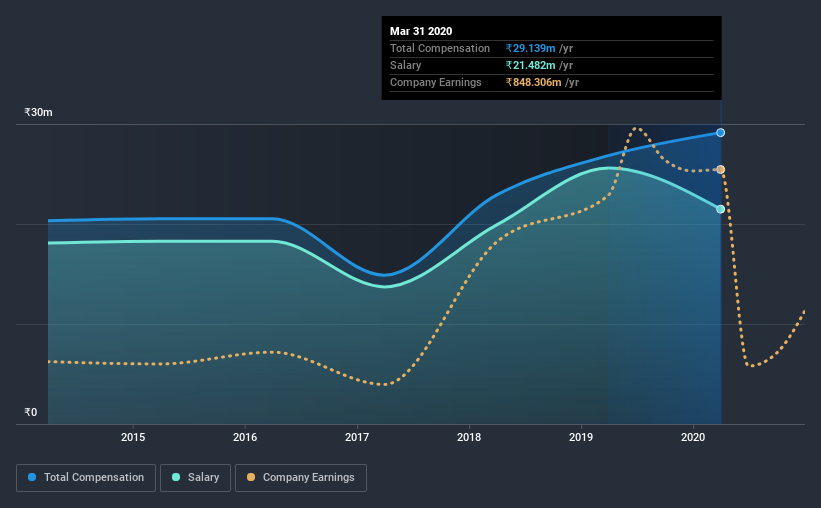This screenshot has width=821, height=508.
Task: Click the ₹21.482m salary value
Action: click(x=530, y=65)
